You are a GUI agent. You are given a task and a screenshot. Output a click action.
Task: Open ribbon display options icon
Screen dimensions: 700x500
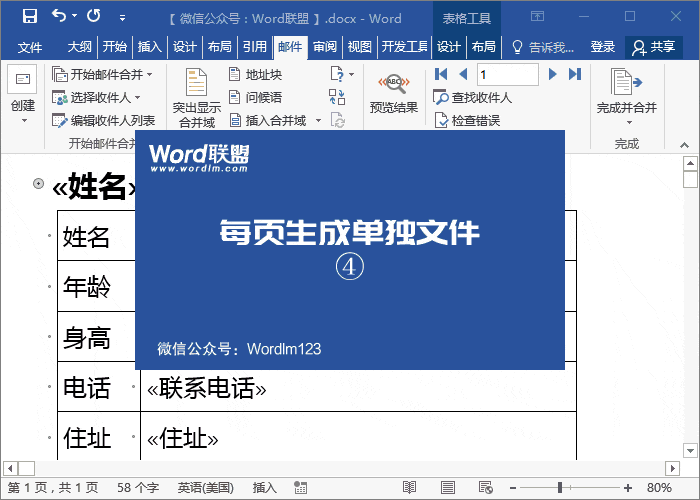(538, 17)
